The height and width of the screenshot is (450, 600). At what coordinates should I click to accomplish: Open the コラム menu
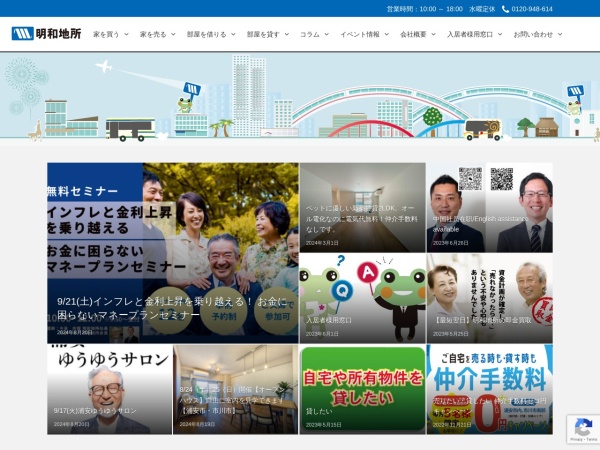310,34
